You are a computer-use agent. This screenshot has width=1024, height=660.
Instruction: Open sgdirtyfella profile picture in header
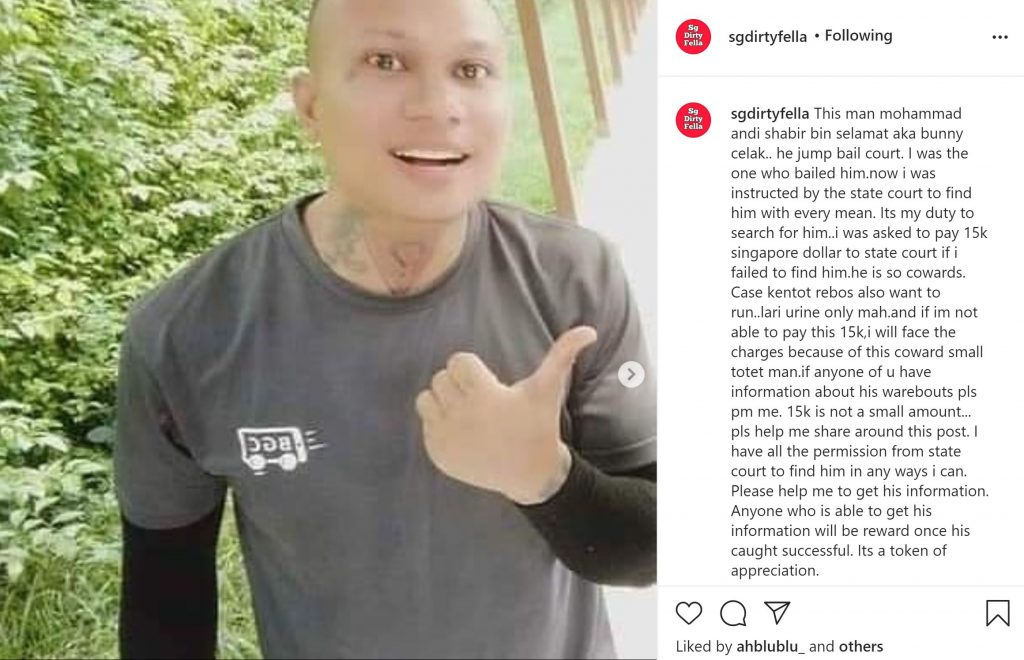(693, 37)
